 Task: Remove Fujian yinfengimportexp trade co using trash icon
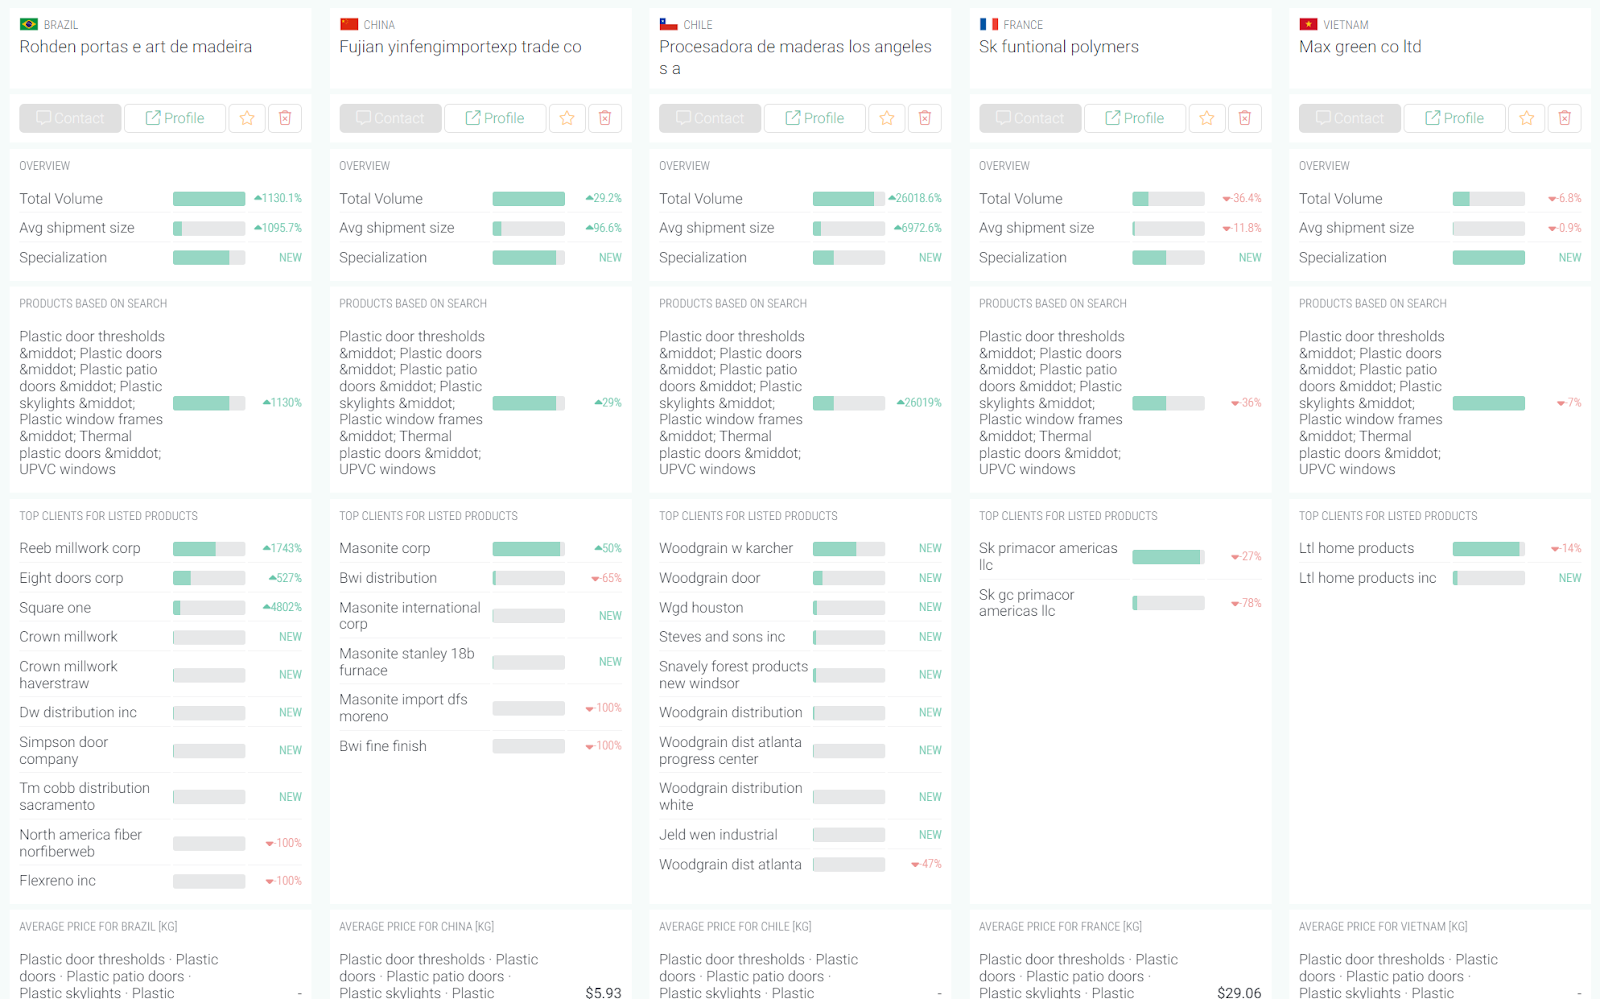click(x=605, y=118)
